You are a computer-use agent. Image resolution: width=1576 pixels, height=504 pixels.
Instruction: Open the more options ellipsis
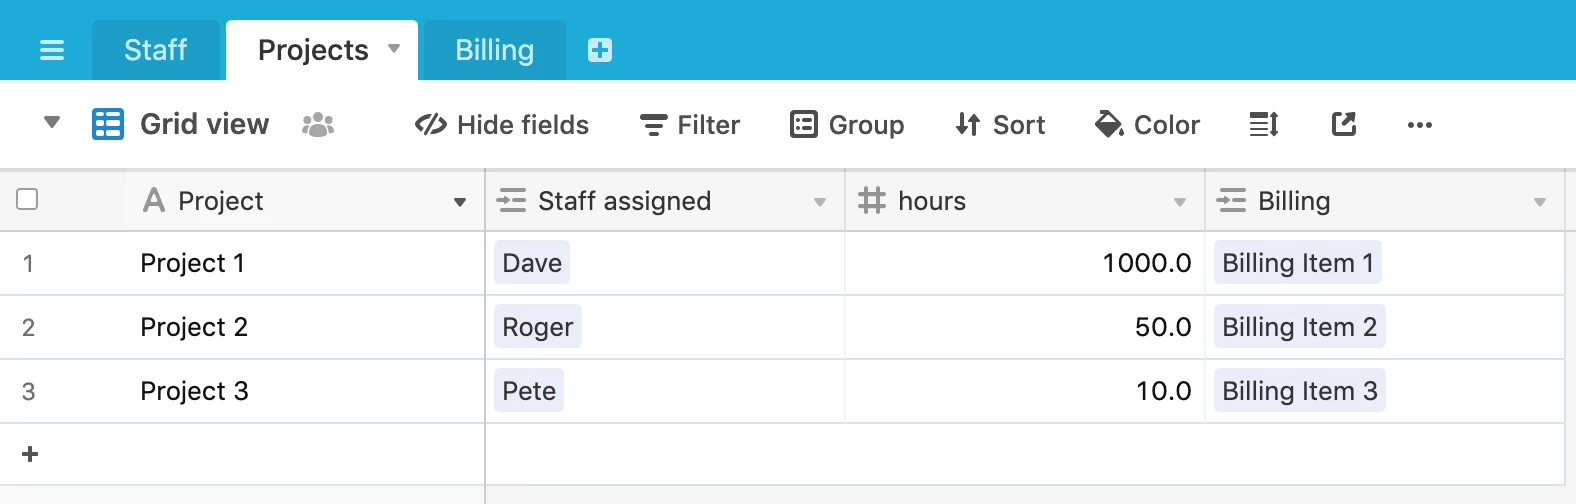point(1420,125)
